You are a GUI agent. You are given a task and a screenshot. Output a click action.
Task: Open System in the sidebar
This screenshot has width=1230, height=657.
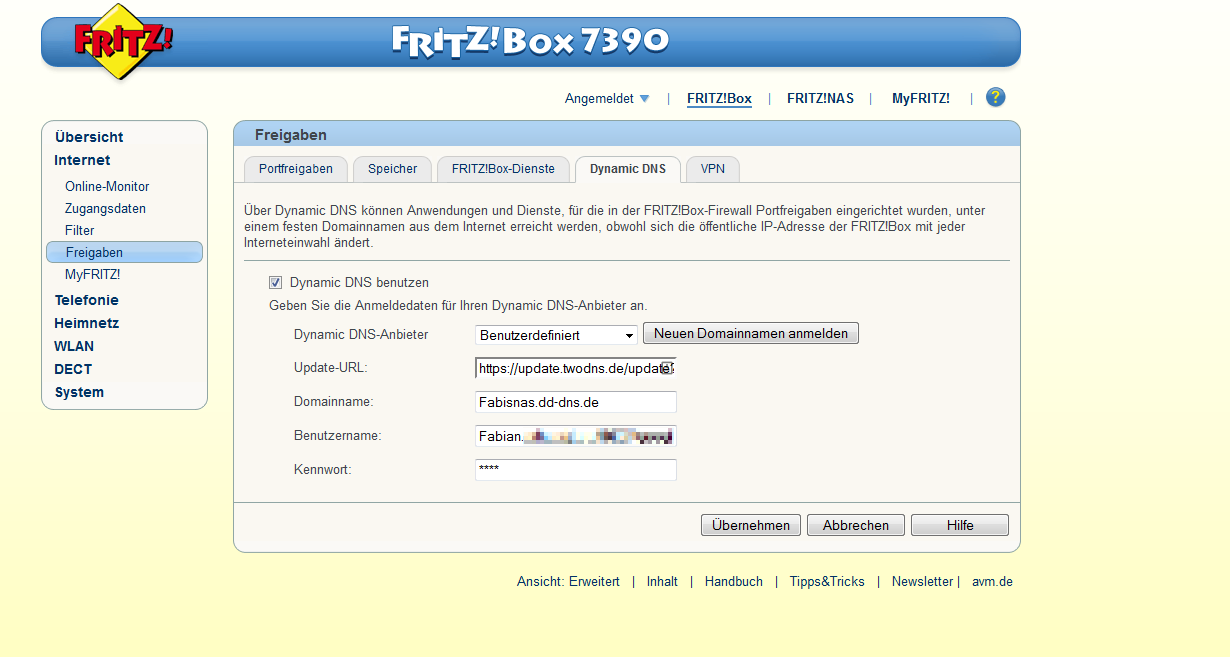tap(79, 392)
